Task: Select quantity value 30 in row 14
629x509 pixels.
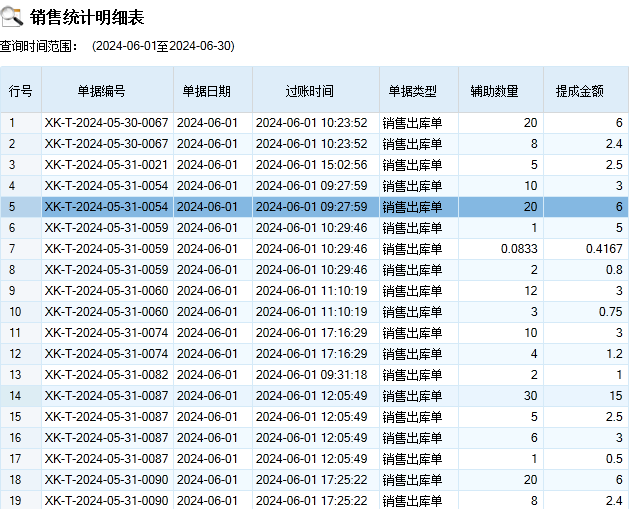Action: 530,396
